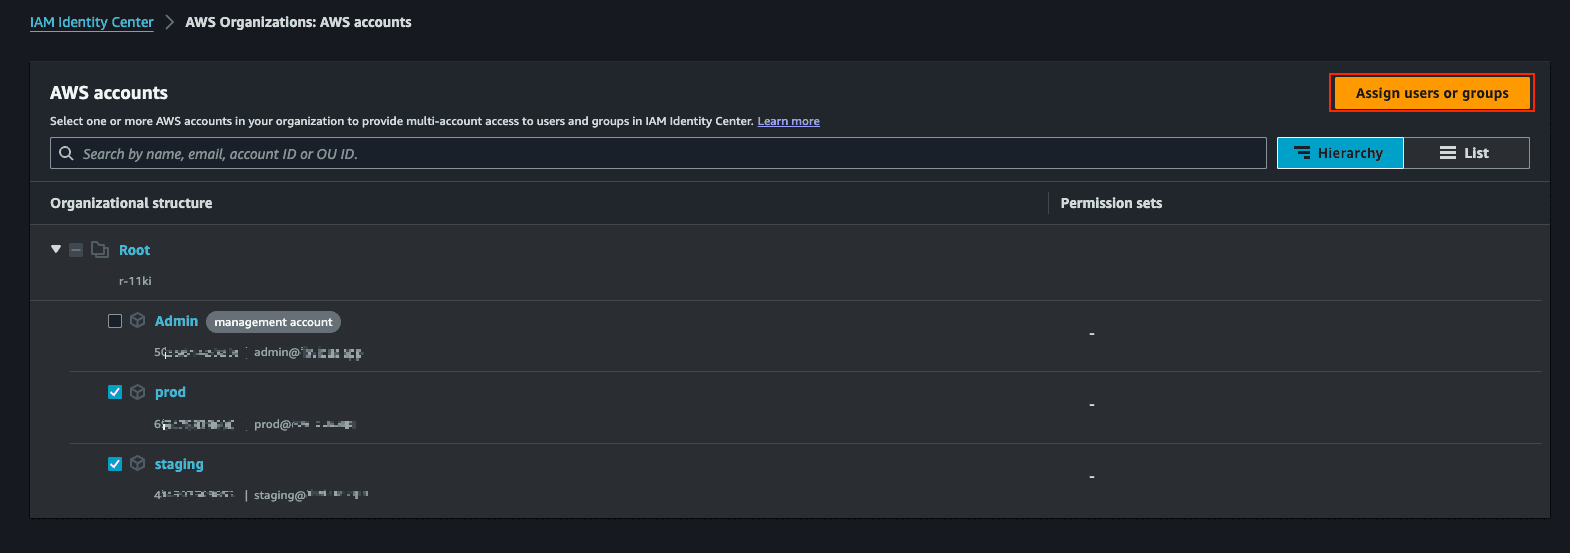This screenshot has height=553, width=1570.
Task: Click the staging account cube icon
Action: (x=138, y=464)
